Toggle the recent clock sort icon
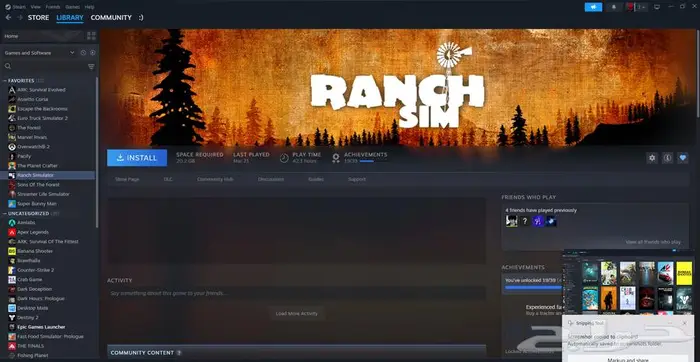This screenshot has width=700, height=362. tap(83, 53)
